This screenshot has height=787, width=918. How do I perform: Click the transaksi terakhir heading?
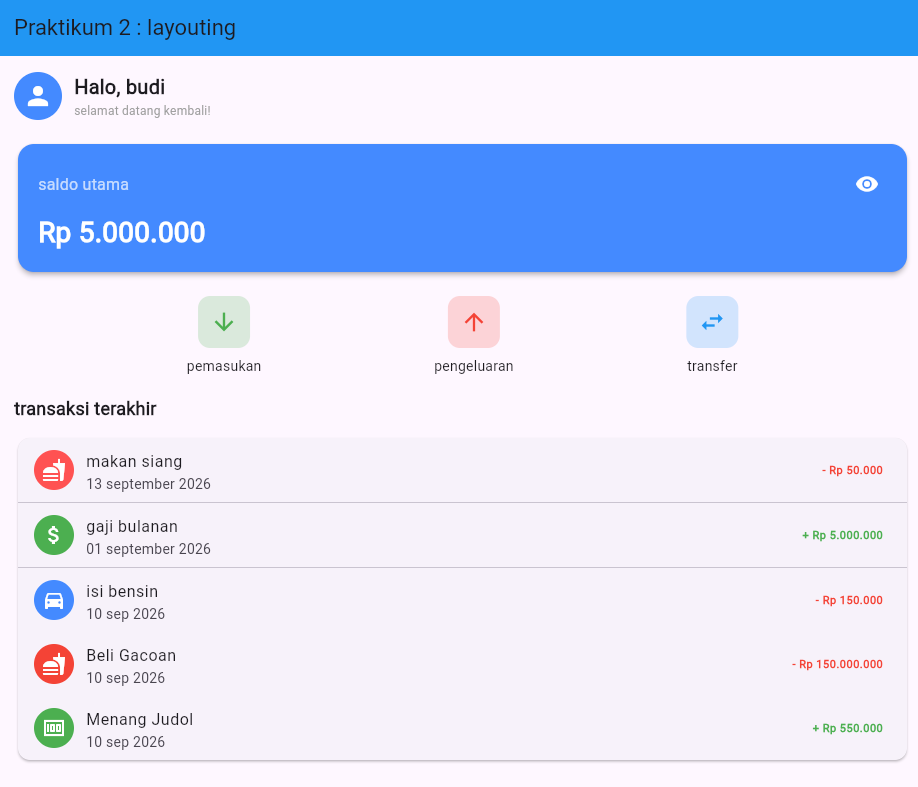85,409
